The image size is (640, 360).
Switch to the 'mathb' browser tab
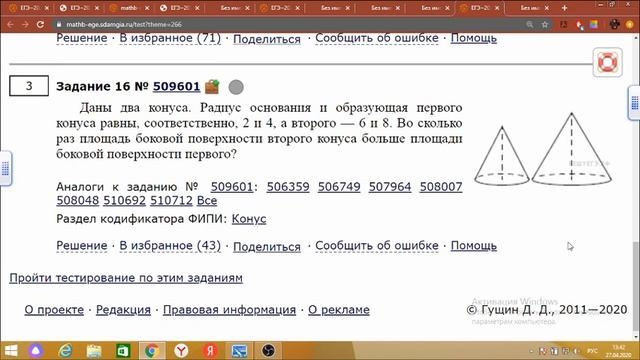[129, 8]
